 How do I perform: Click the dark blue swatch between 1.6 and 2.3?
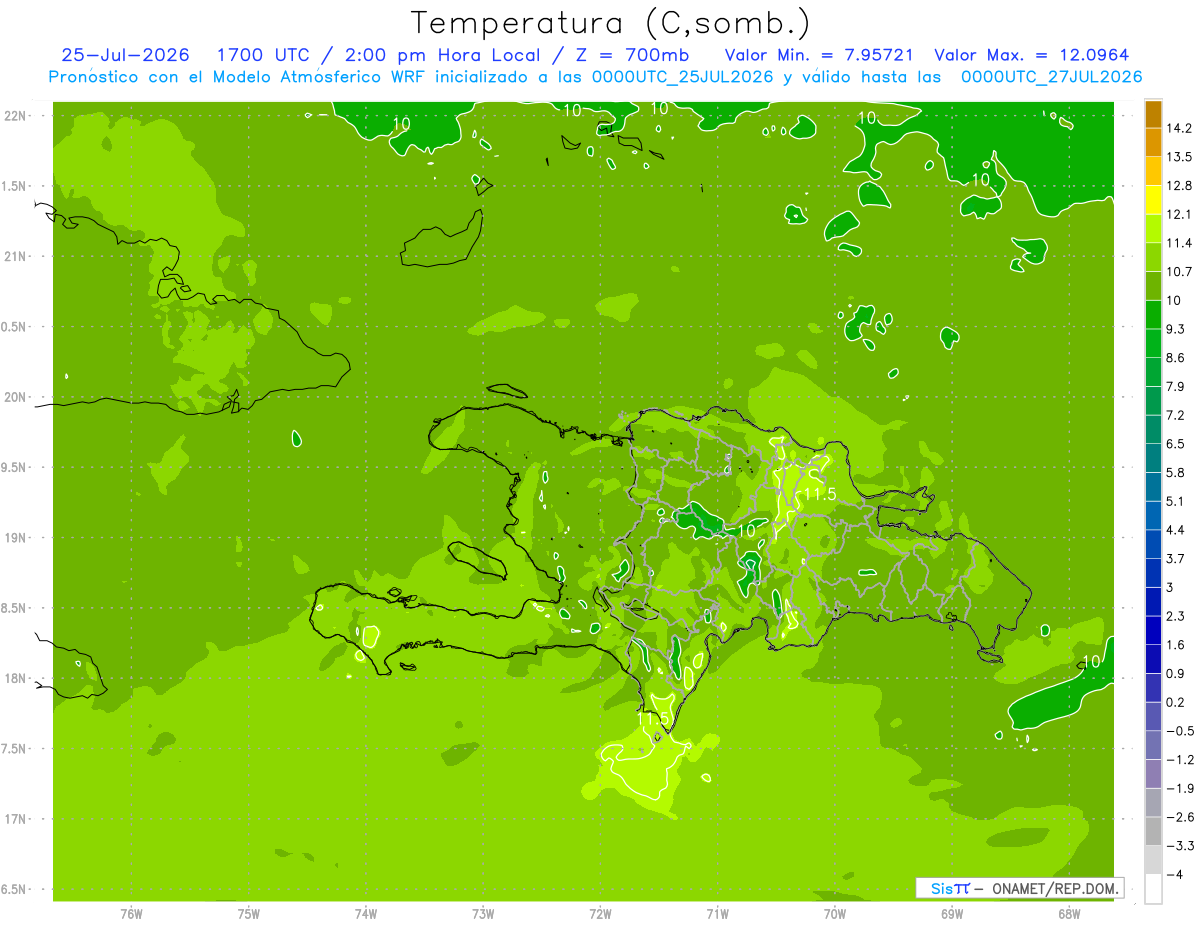tap(1153, 630)
